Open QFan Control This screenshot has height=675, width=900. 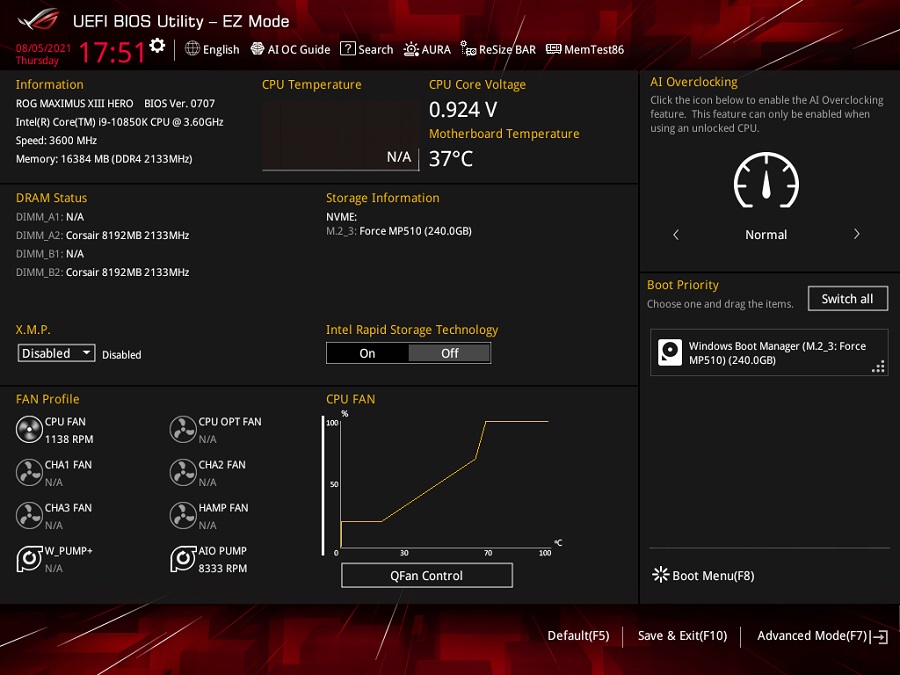[426, 576]
